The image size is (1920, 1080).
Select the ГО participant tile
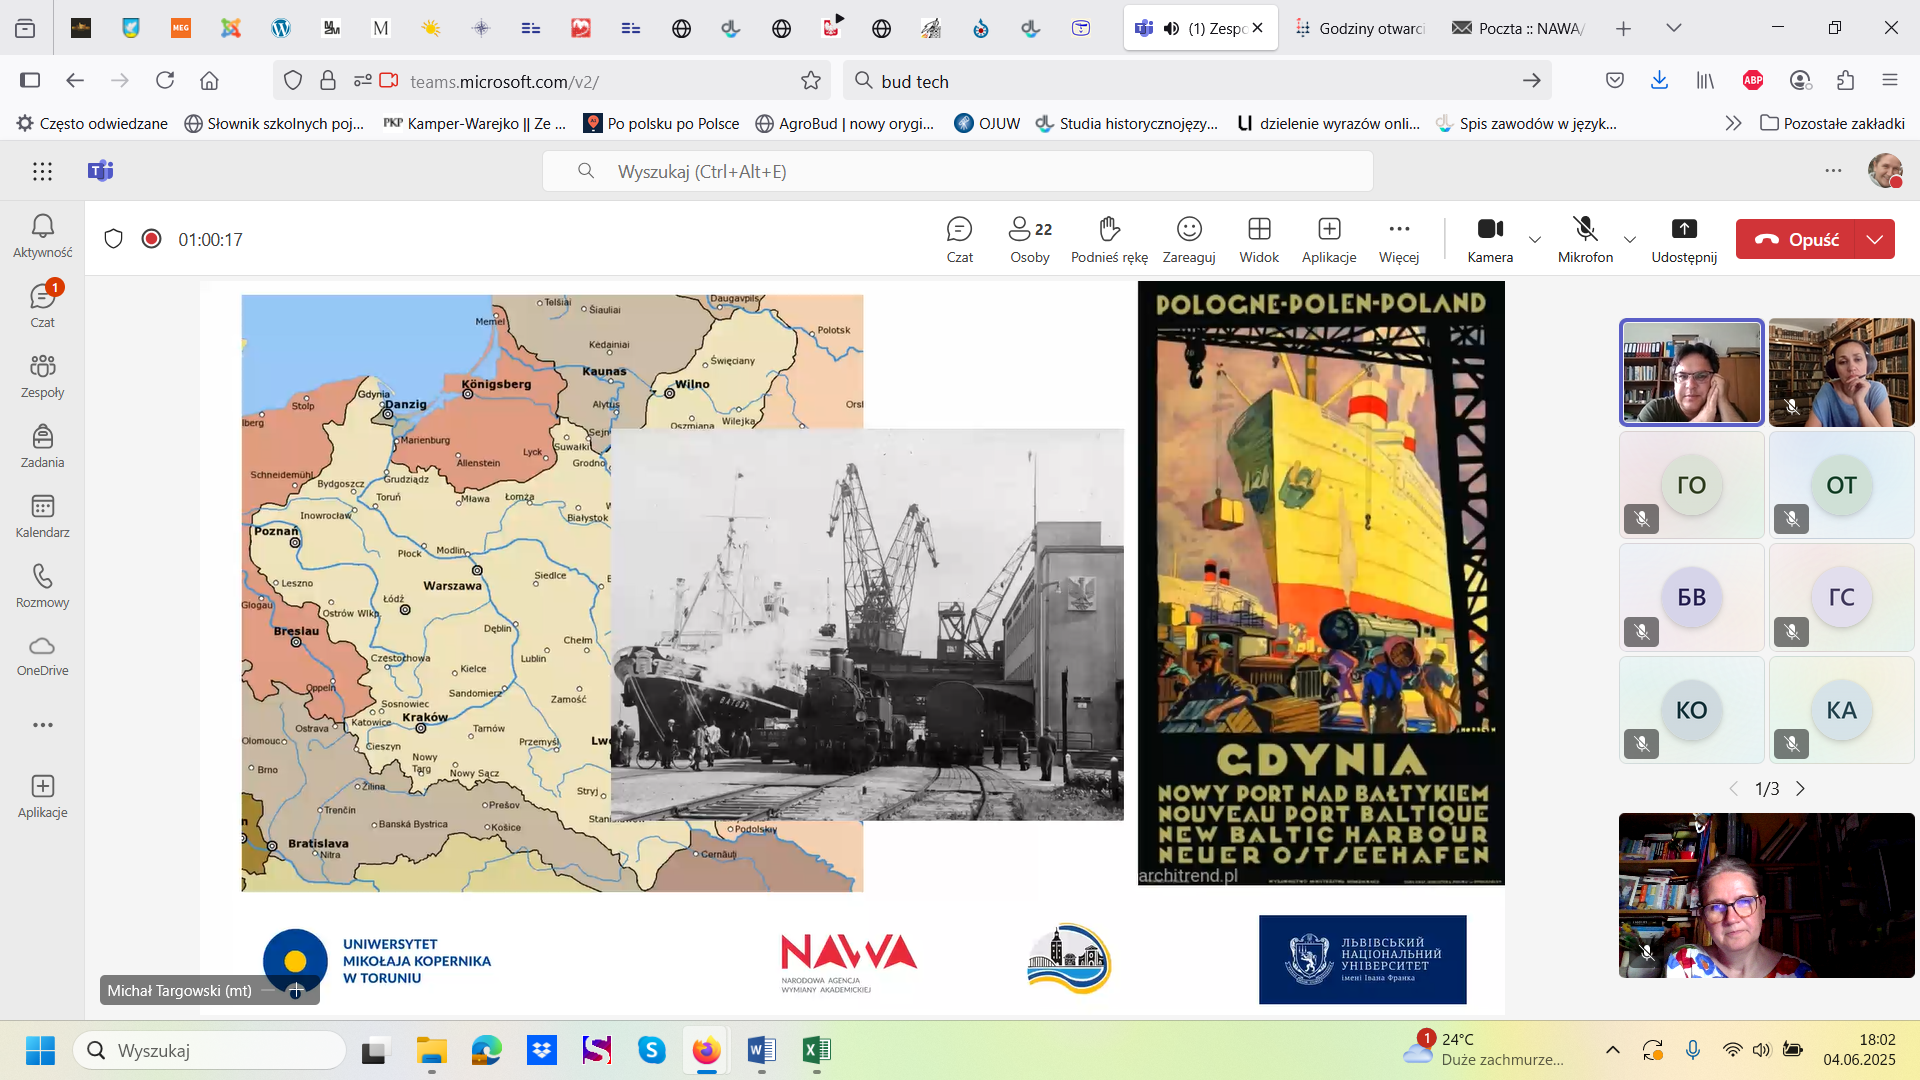pos(1691,485)
